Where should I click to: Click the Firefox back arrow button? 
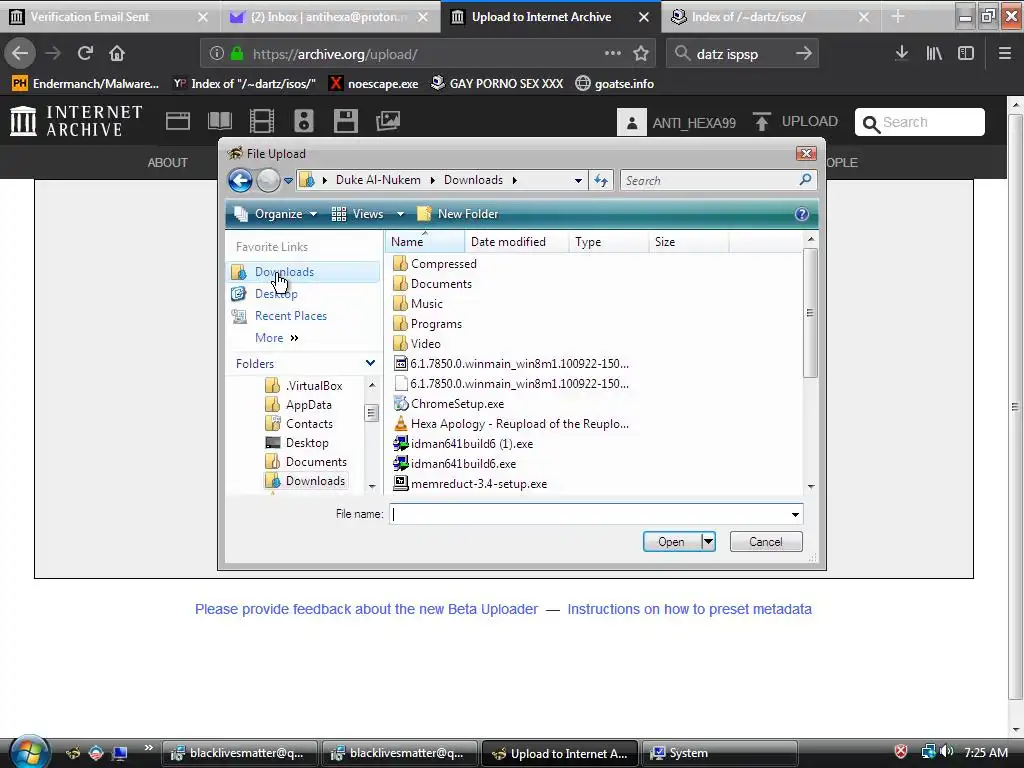pos(20,54)
